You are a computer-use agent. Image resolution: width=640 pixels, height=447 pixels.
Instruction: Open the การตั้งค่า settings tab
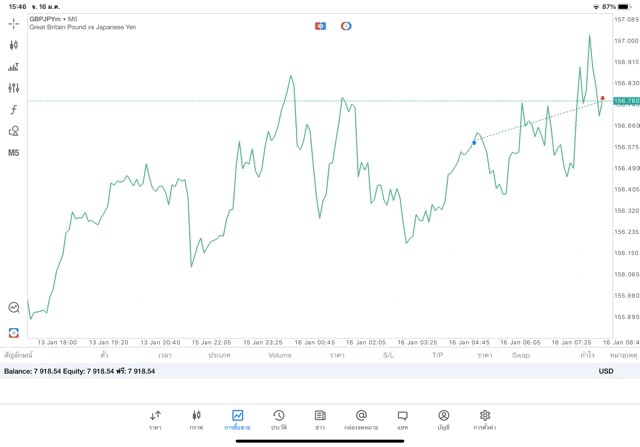(485, 419)
